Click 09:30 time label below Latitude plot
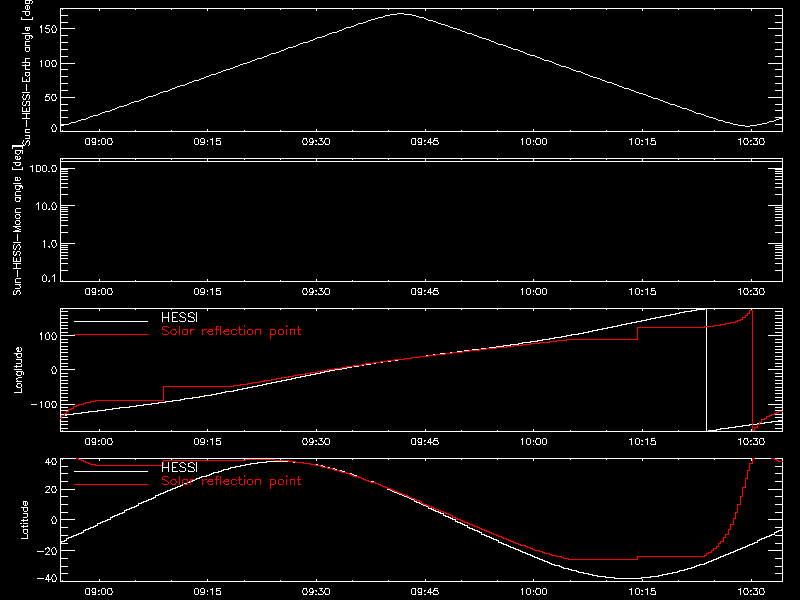 [316, 592]
